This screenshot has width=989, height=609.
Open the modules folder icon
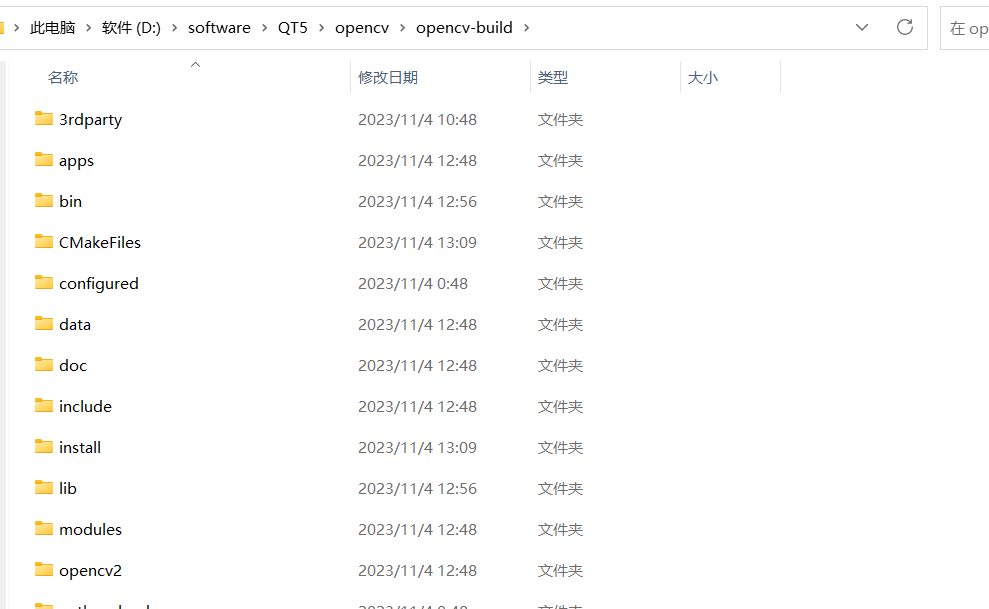(x=42, y=529)
